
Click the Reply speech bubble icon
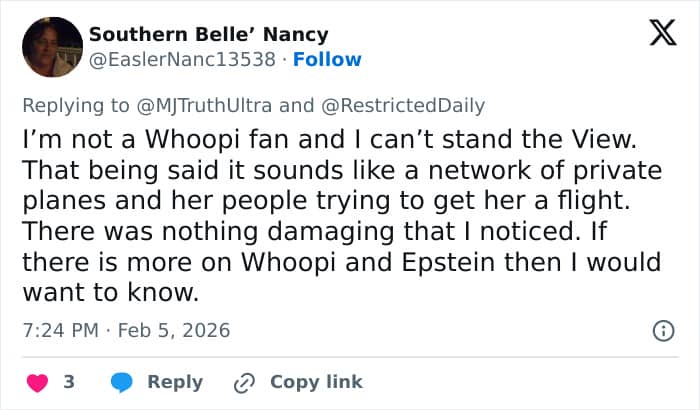[x=122, y=382]
